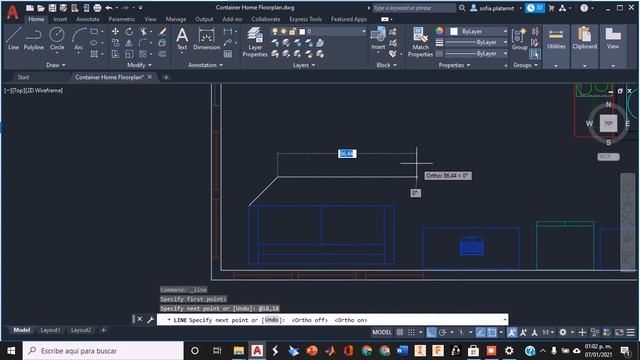Click the object color wheel swatch
This screenshot has height=360, width=640.
pos(439,31)
